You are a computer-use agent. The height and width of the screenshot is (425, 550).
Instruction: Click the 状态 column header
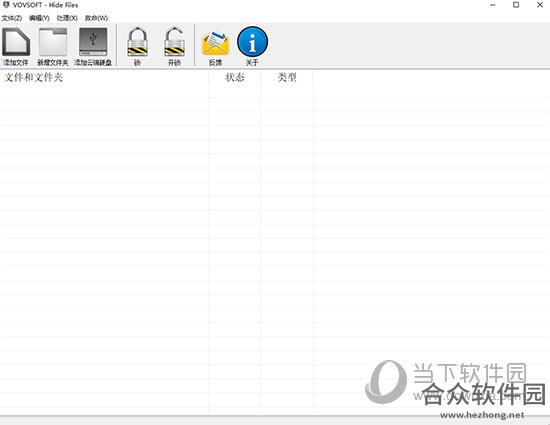235,77
